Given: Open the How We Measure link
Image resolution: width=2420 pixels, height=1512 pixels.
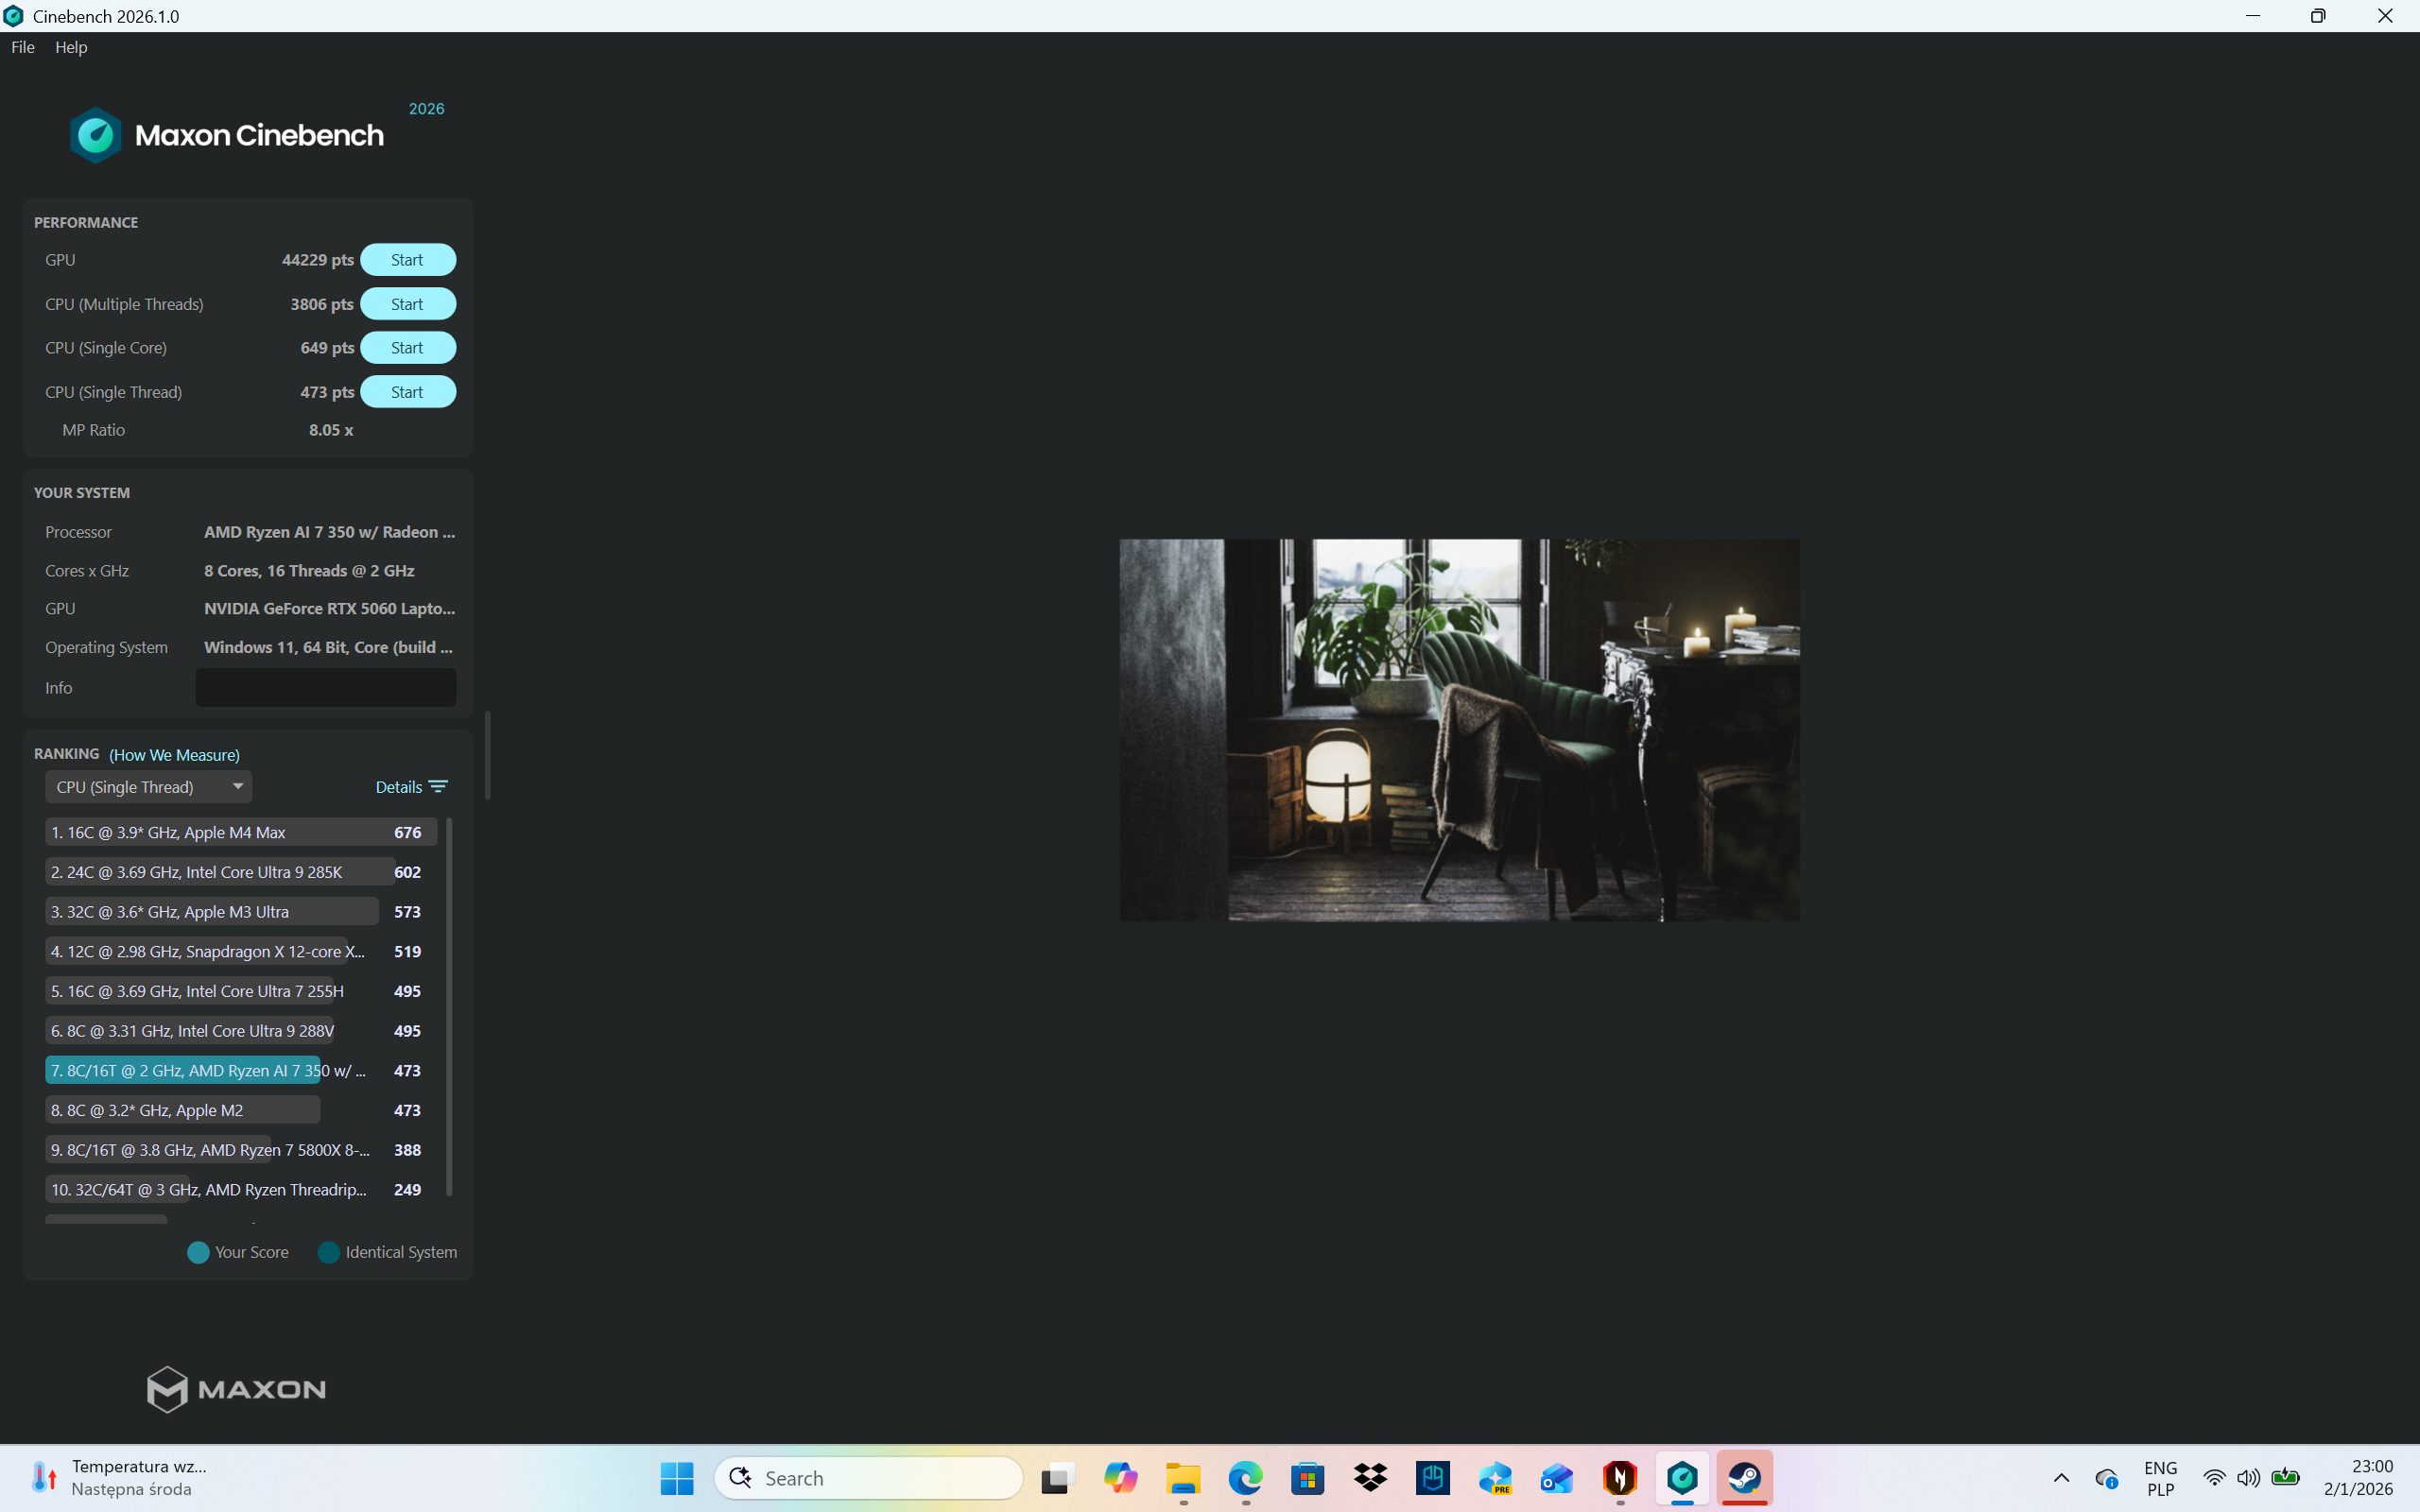Looking at the screenshot, I should (x=174, y=755).
